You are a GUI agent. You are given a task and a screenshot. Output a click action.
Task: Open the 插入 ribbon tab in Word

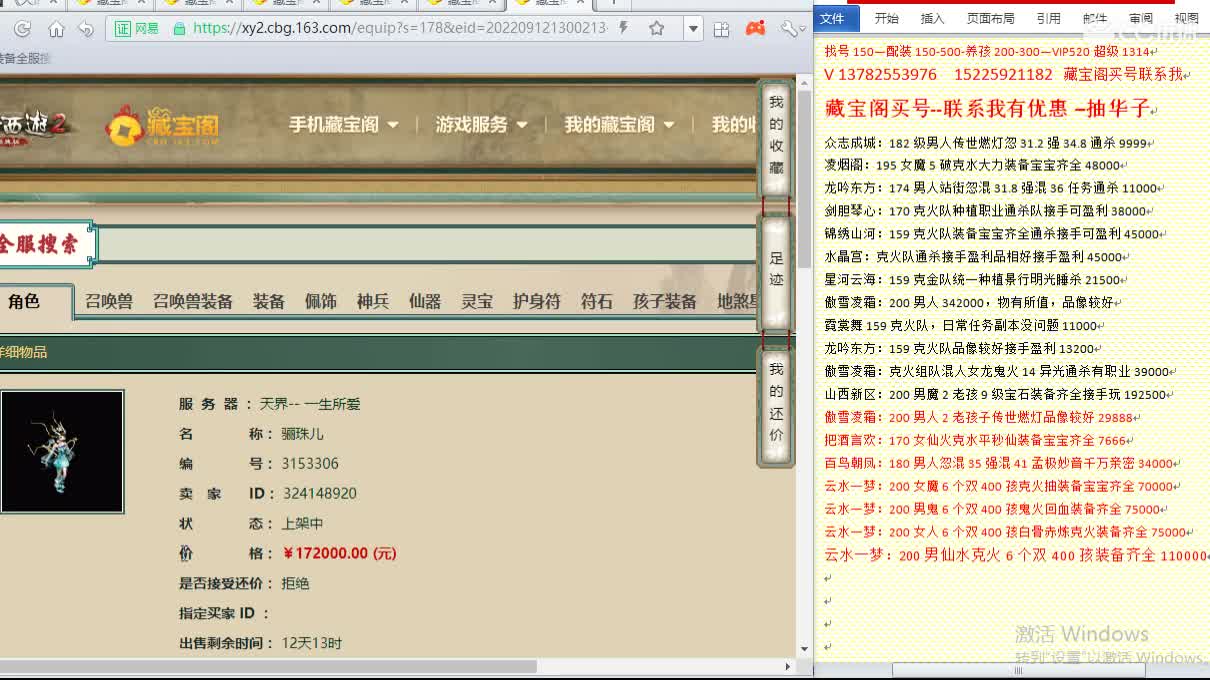(932, 18)
